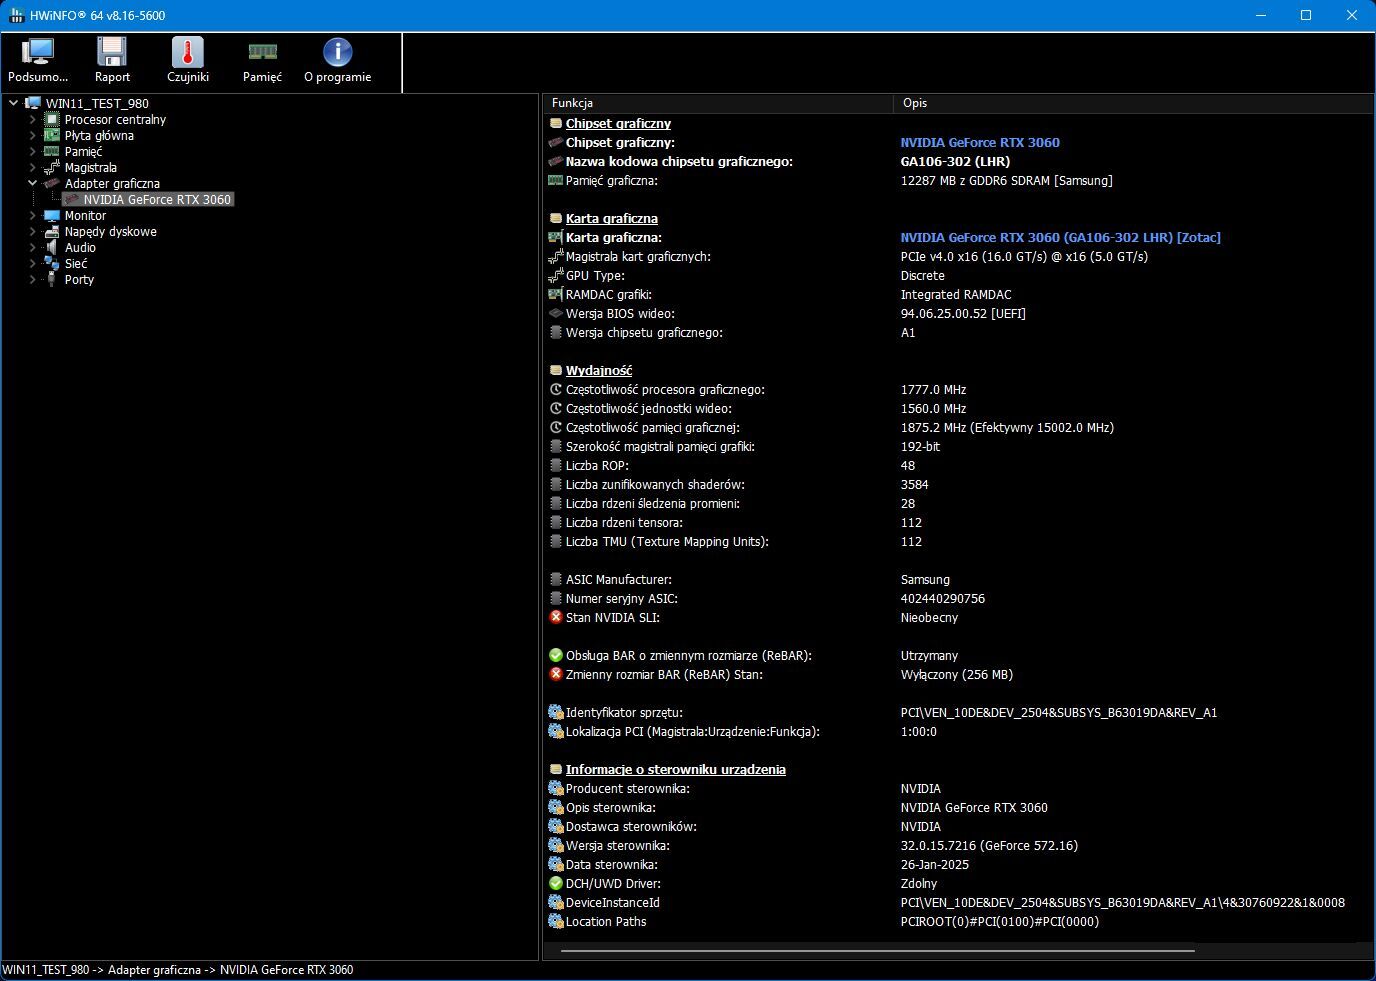Viewport: 1376px width, 981px height.
Task: Click the GA106-302 (LHR) value
Action: (x=955, y=161)
